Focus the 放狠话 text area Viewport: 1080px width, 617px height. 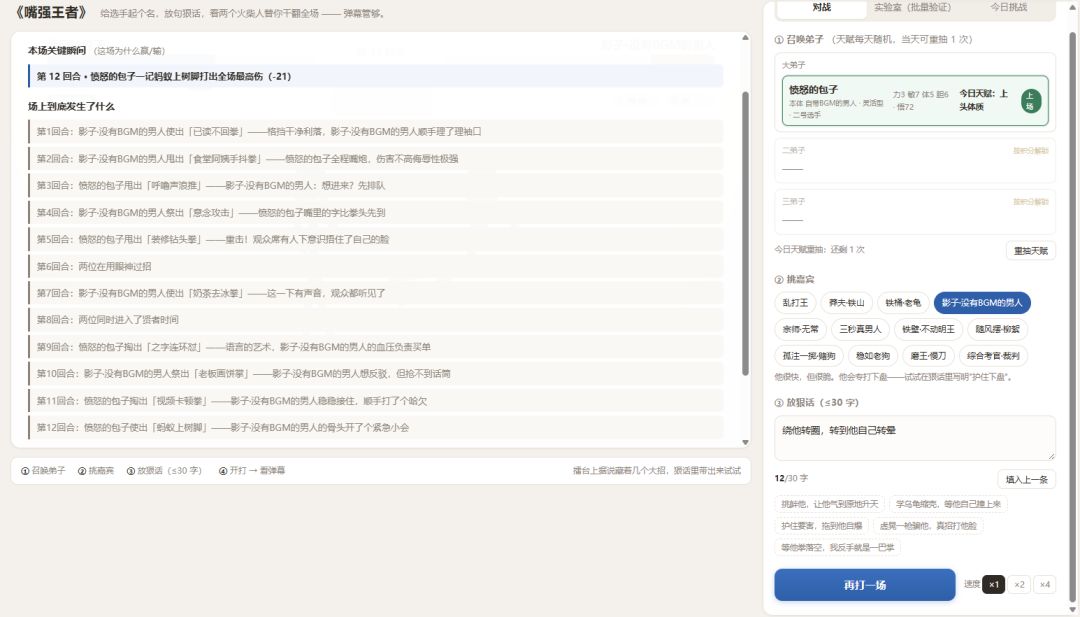click(x=915, y=438)
